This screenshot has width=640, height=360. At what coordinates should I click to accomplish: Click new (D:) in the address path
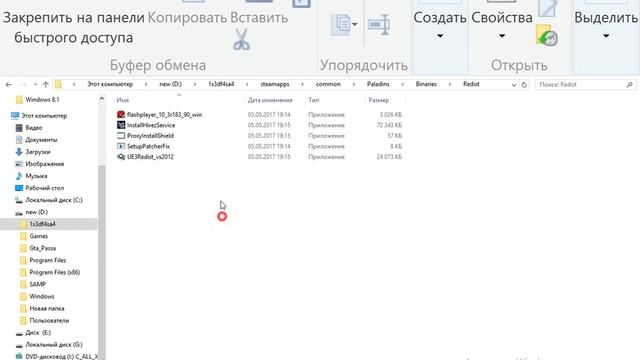(171, 84)
